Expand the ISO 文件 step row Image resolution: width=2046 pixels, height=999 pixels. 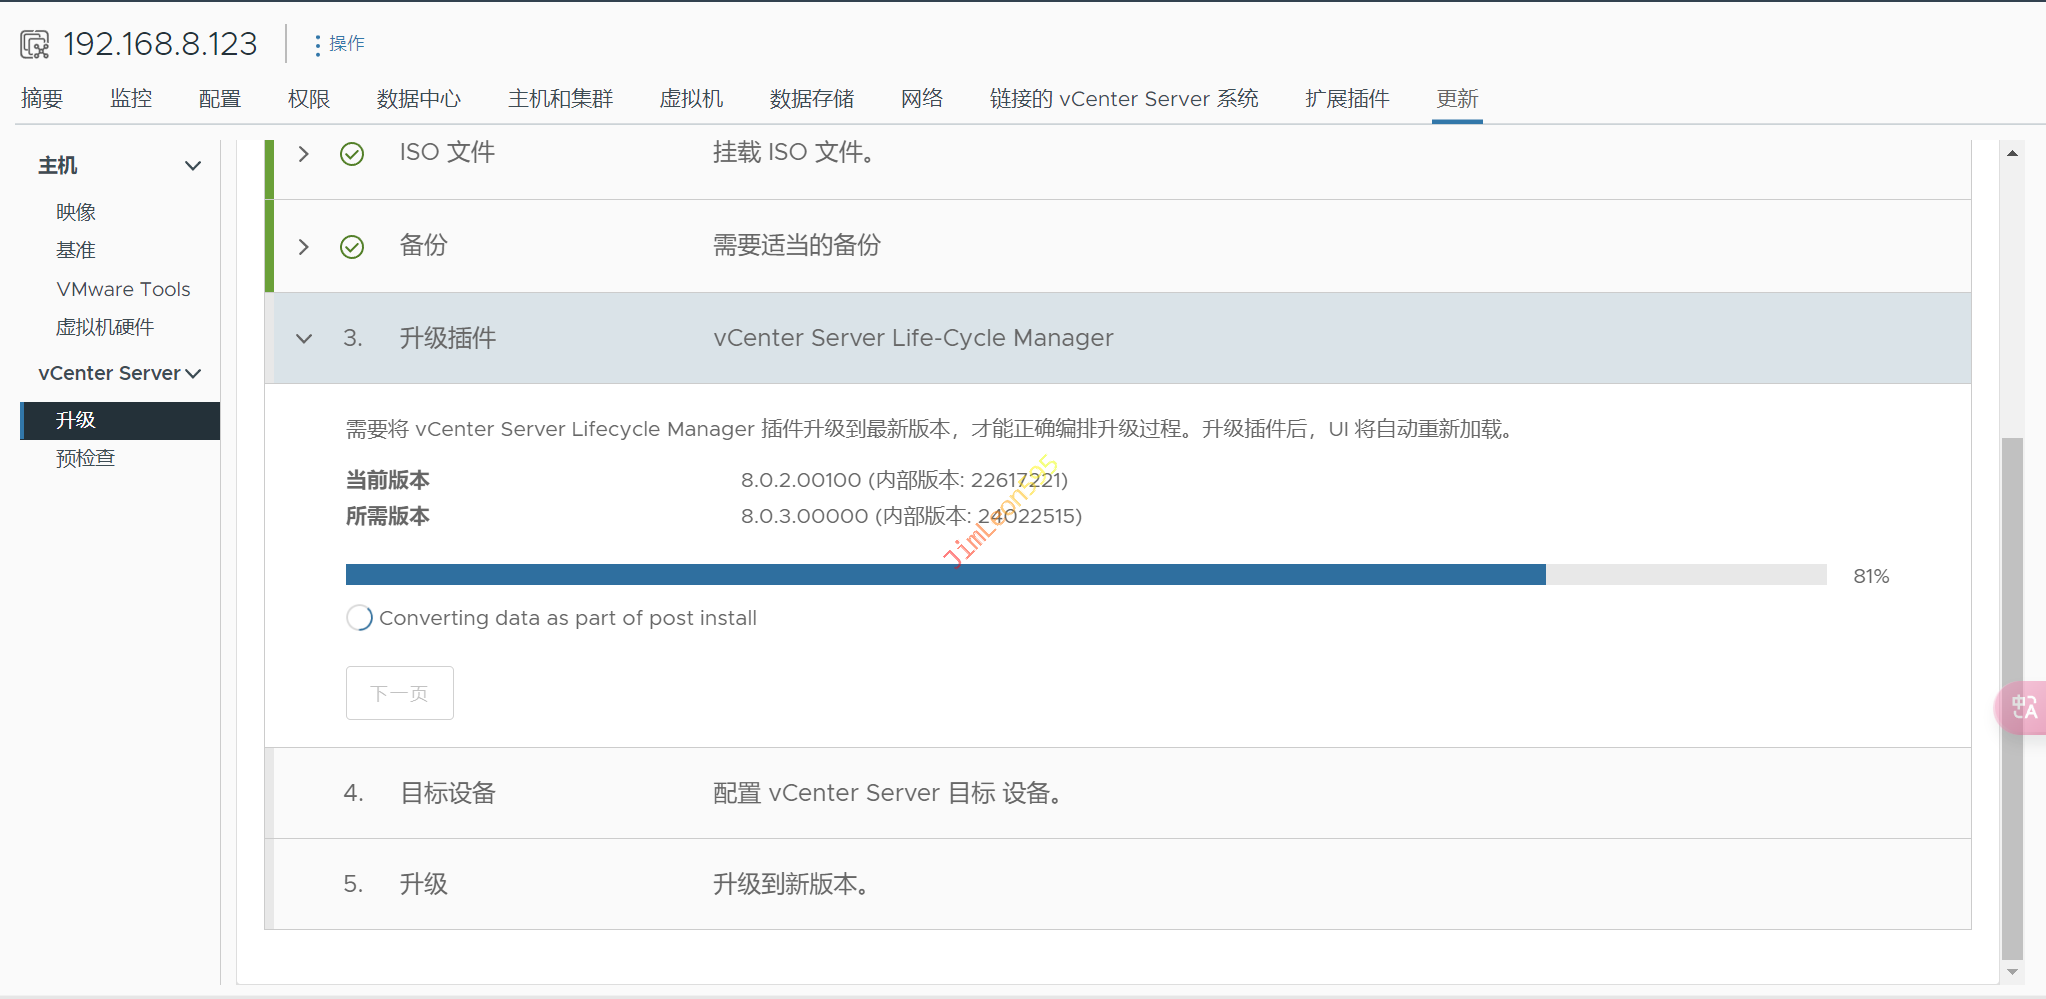304,154
